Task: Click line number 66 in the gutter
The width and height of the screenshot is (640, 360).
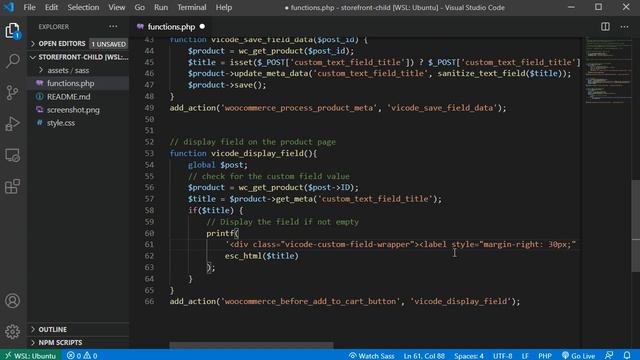Action: pos(149,301)
